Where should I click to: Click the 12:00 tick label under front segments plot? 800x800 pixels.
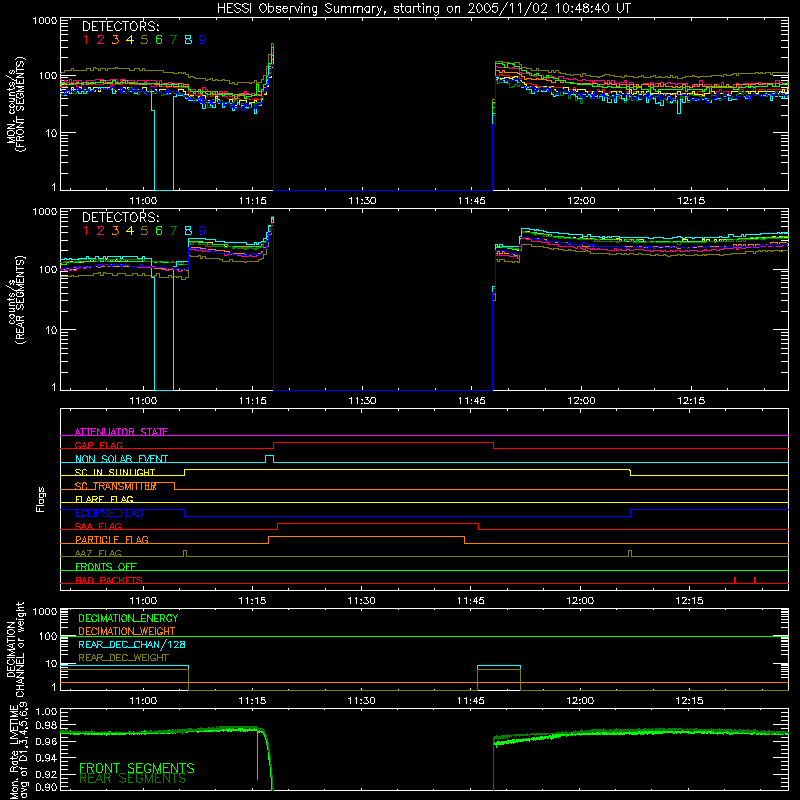[581, 201]
